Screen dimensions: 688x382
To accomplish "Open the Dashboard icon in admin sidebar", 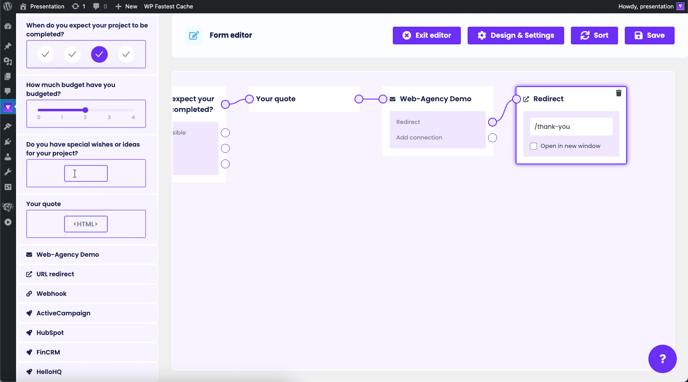I will [7, 26].
